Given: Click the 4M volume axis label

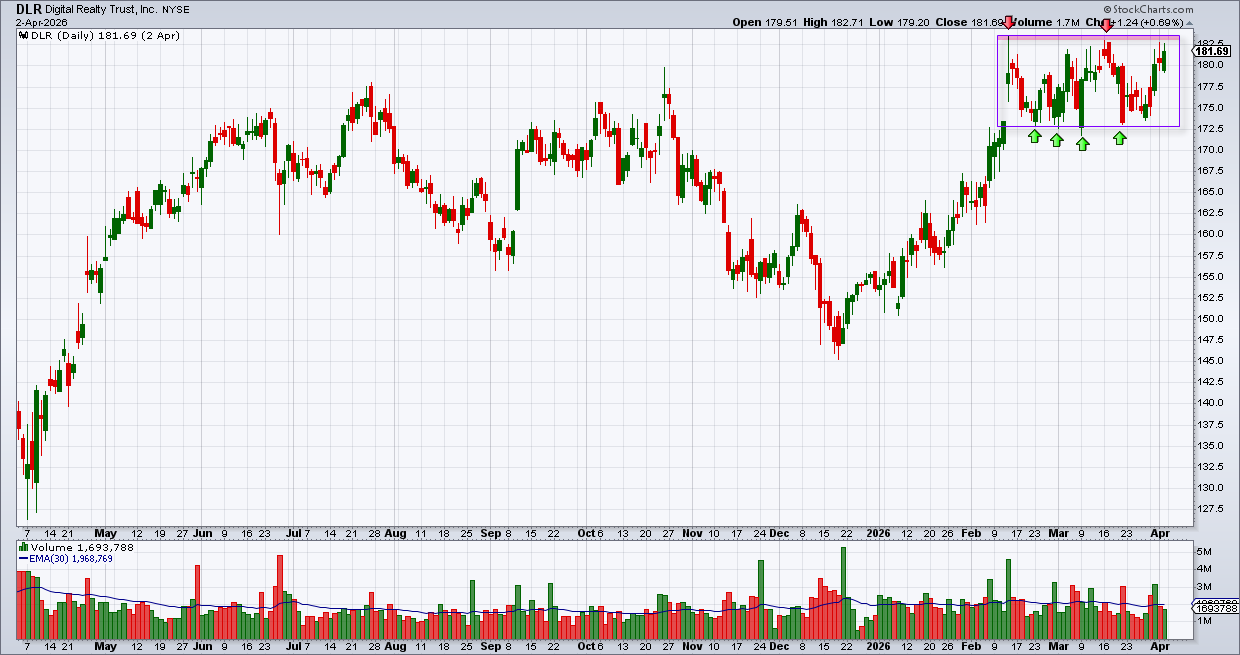Looking at the screenshot, I should pos(1203,569).
